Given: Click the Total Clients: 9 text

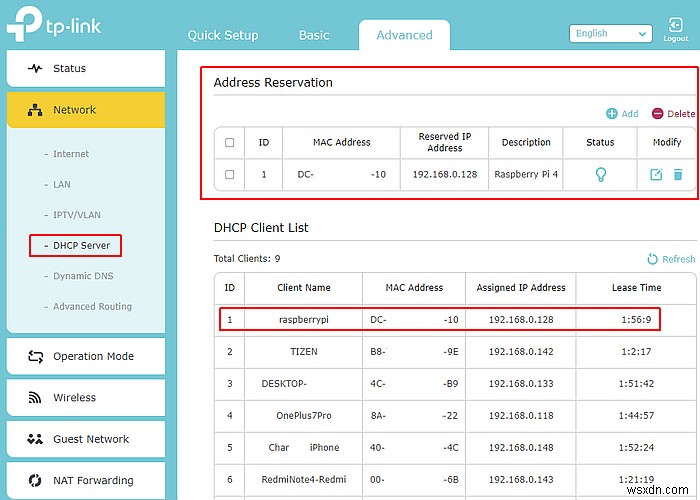Looking at the screenshot, I should click(247, 258).
